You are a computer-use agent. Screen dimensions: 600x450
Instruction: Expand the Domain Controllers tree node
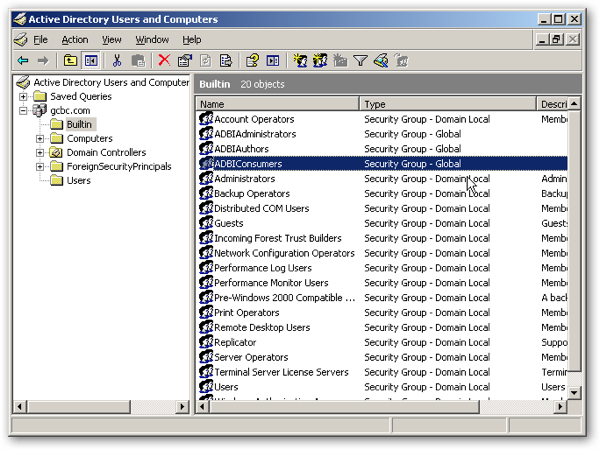(x=40, y=153)
